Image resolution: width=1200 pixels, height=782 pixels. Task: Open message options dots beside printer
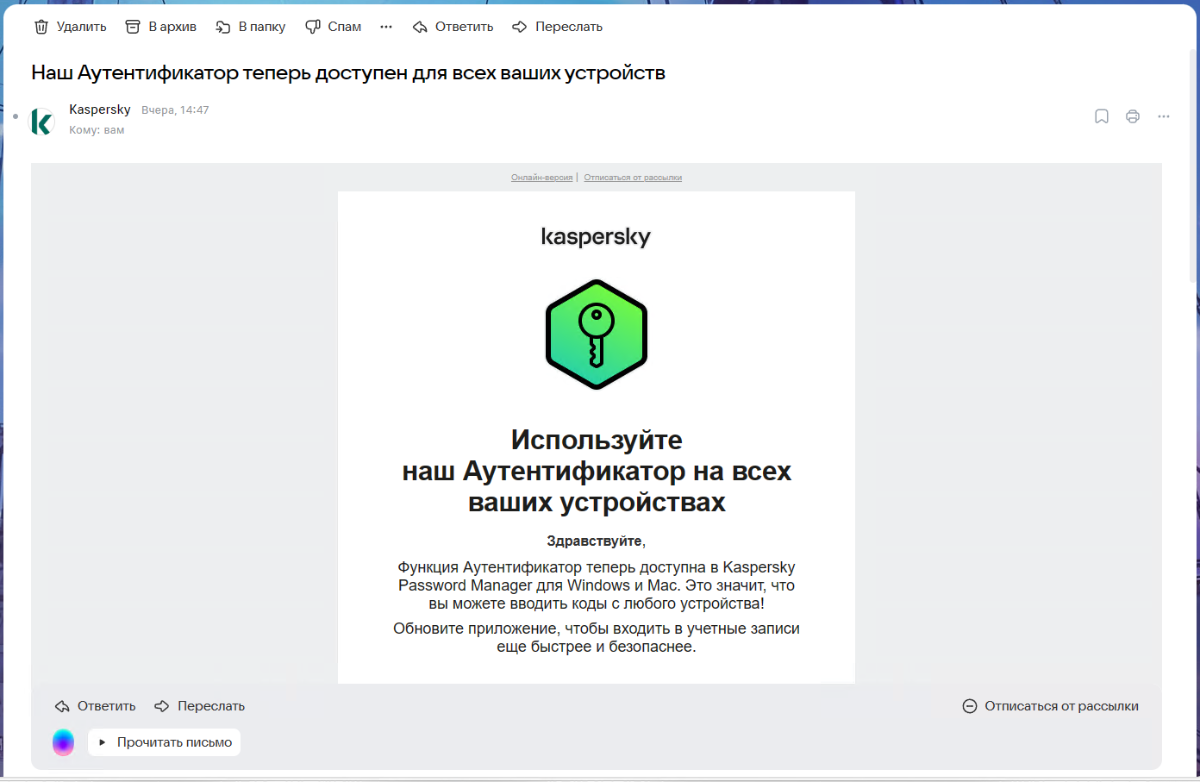[x=1163, y=116]
